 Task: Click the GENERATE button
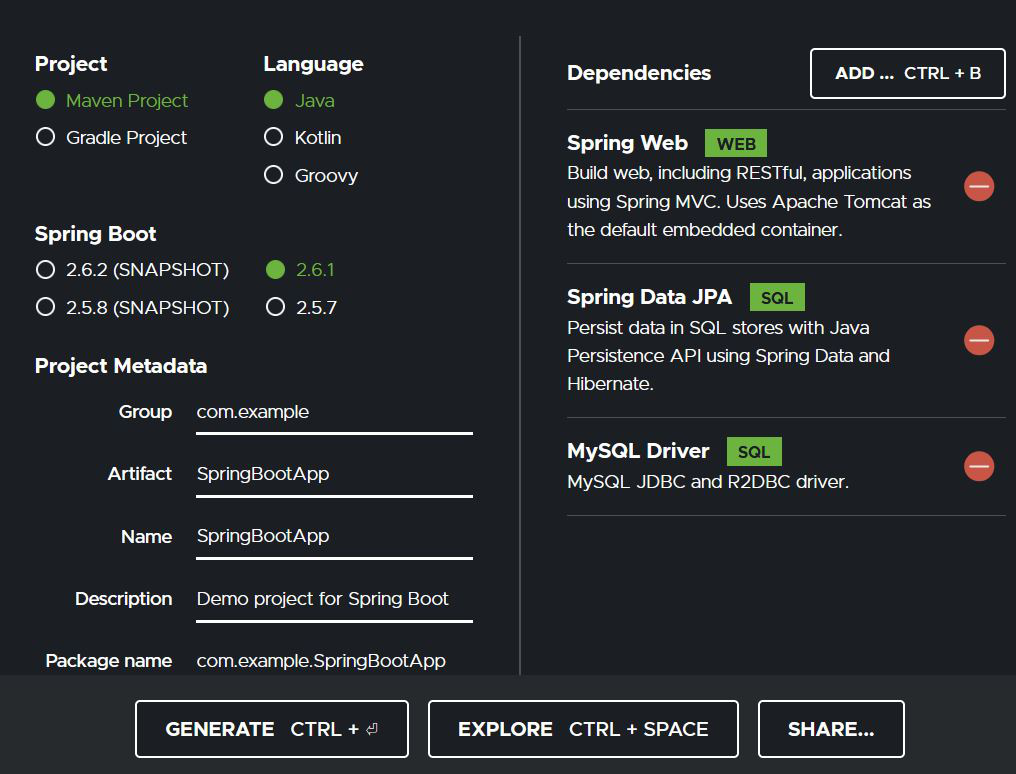[271, 729]
